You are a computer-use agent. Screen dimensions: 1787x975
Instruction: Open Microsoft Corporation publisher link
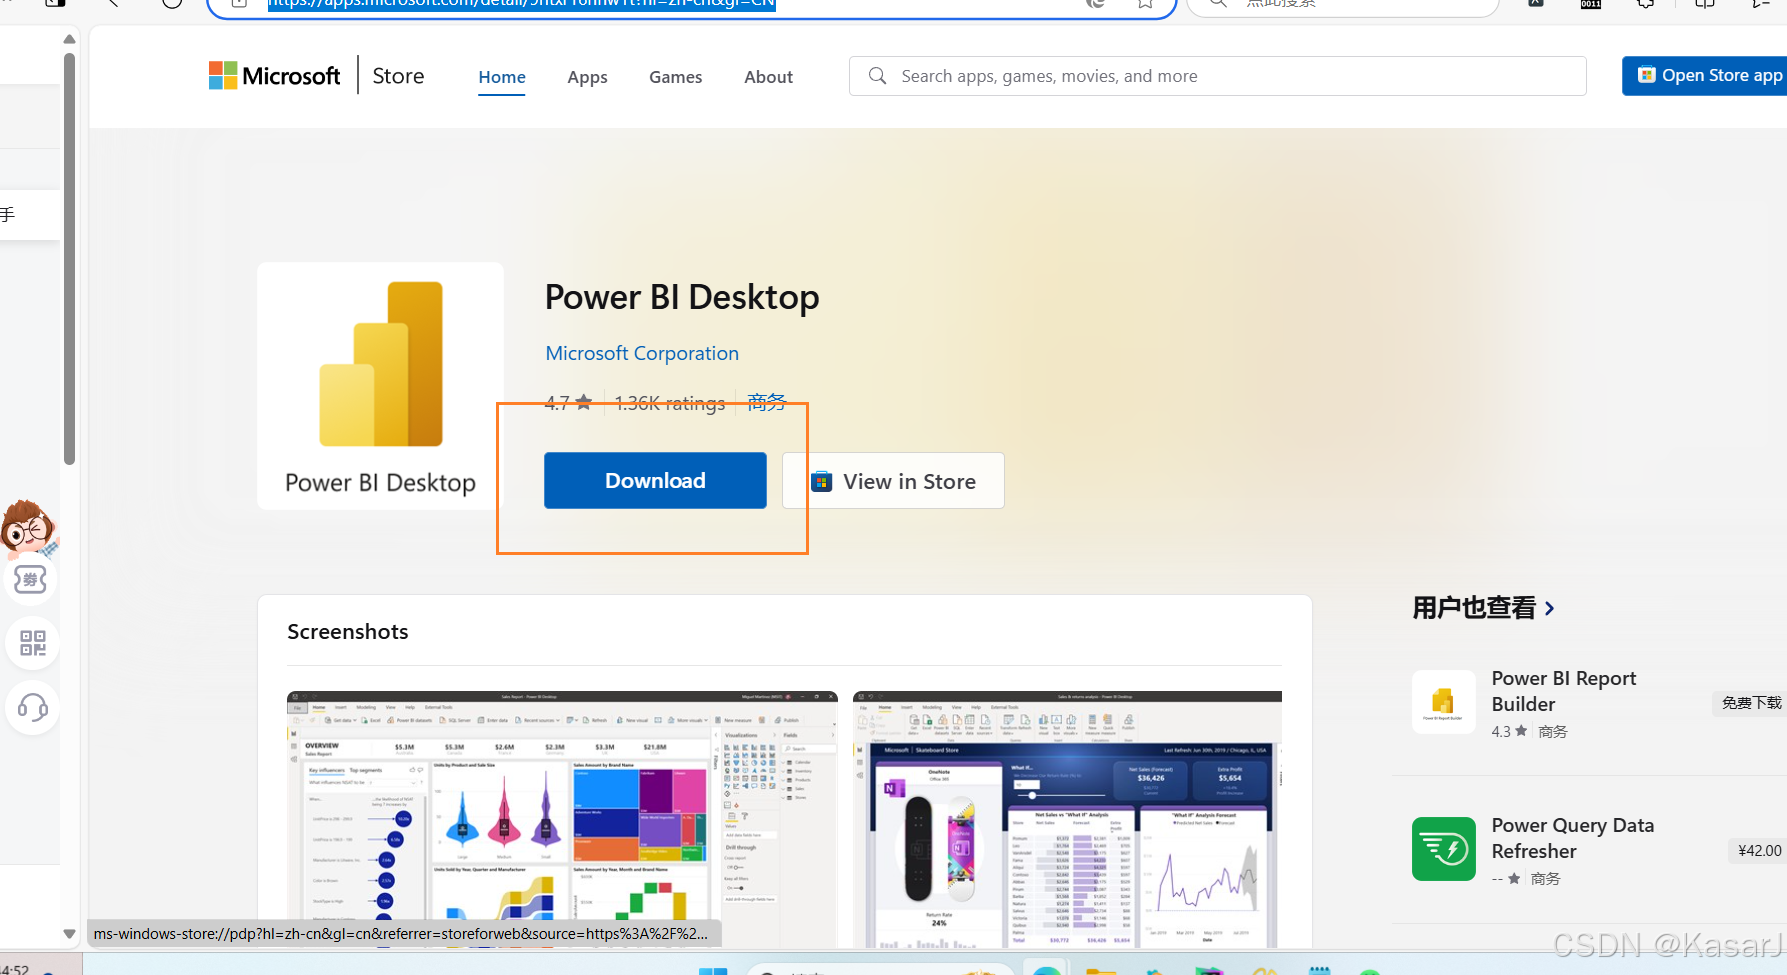coord(642,353)
